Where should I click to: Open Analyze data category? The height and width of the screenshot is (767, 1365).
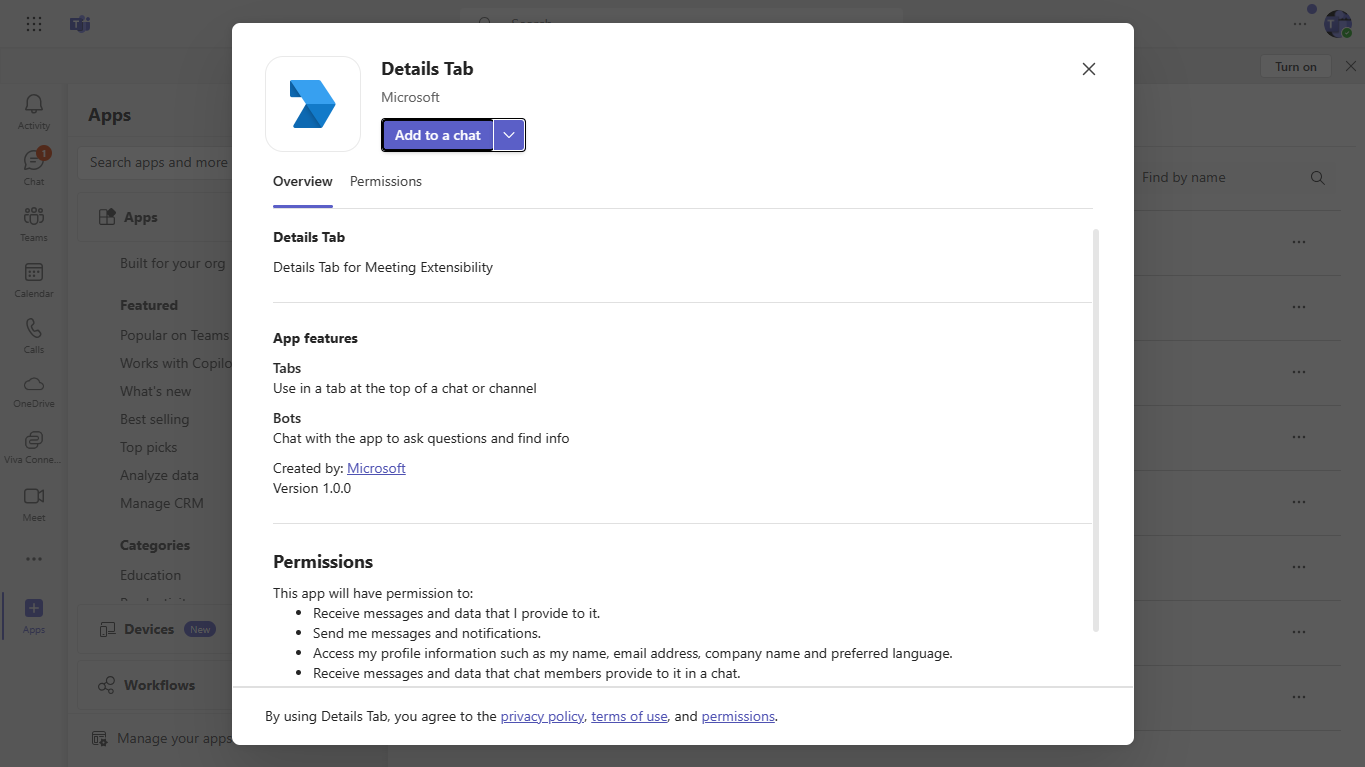click(160, 475)
